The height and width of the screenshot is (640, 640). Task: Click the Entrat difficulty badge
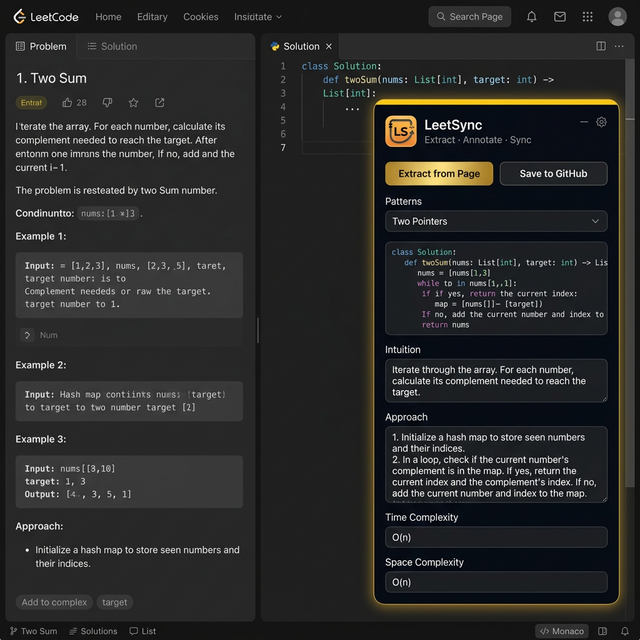coord(31,103)
